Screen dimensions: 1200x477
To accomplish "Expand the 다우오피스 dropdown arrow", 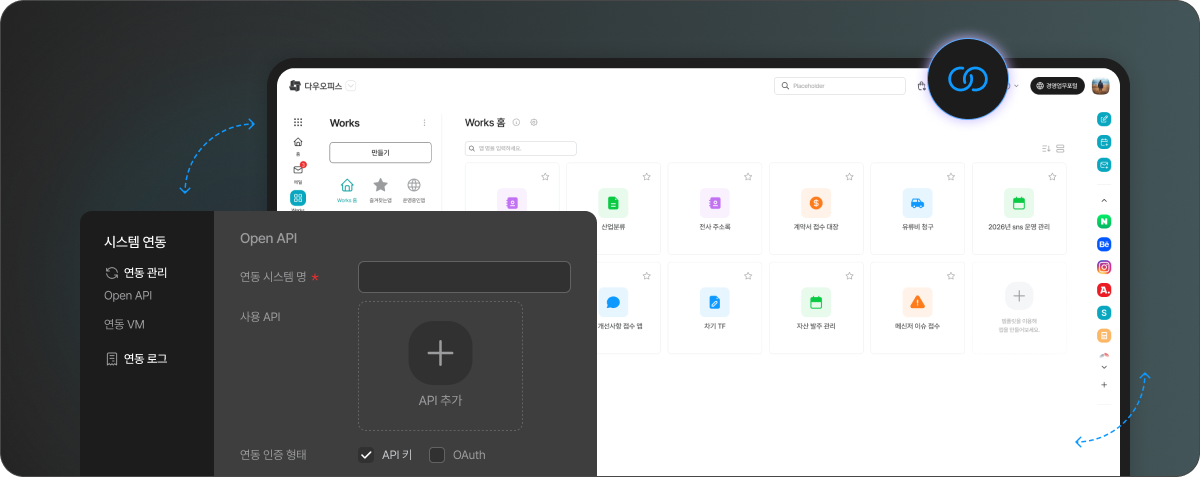I will [x=351, y=86].
